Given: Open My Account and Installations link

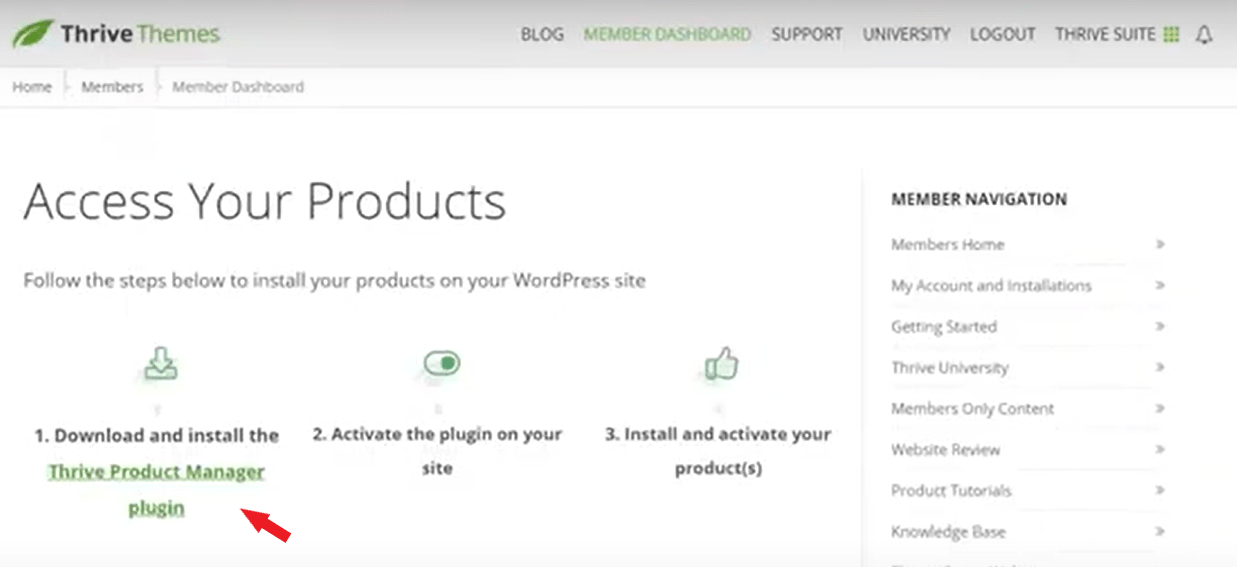Looking at the screenshot, I should coord(991,285).
